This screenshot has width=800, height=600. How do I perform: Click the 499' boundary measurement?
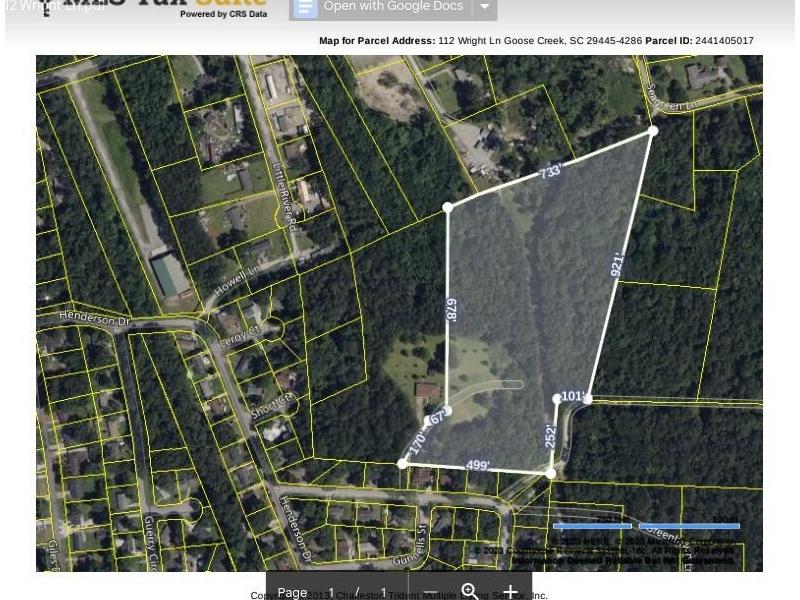click(x=478, y=465)
